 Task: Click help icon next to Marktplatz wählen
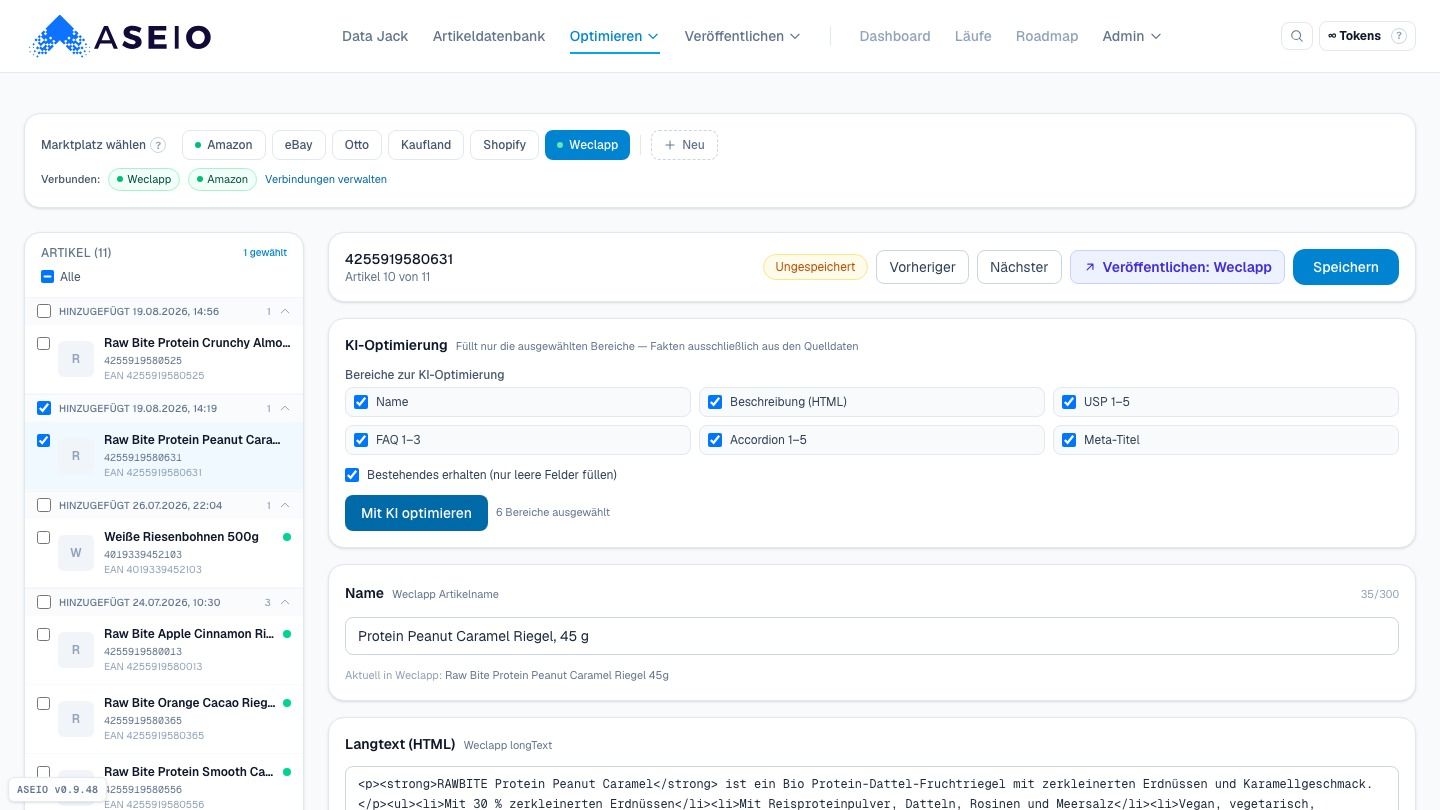tap(158, 145)
